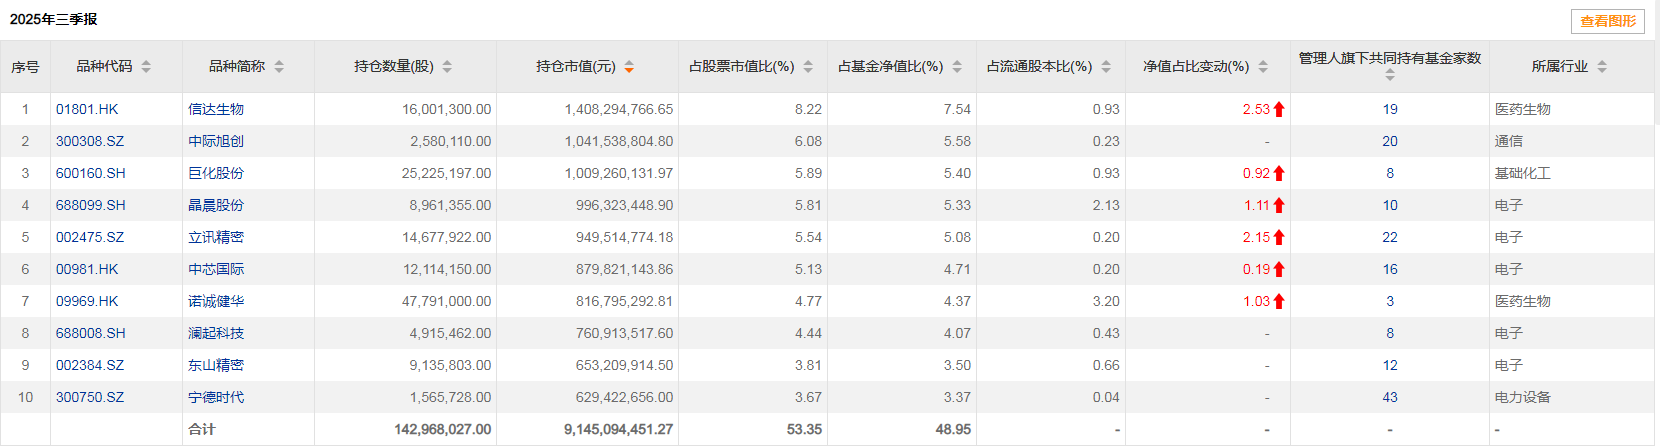Click 通信 industry cell
1660x448 pixels.
coord(1509,141)
